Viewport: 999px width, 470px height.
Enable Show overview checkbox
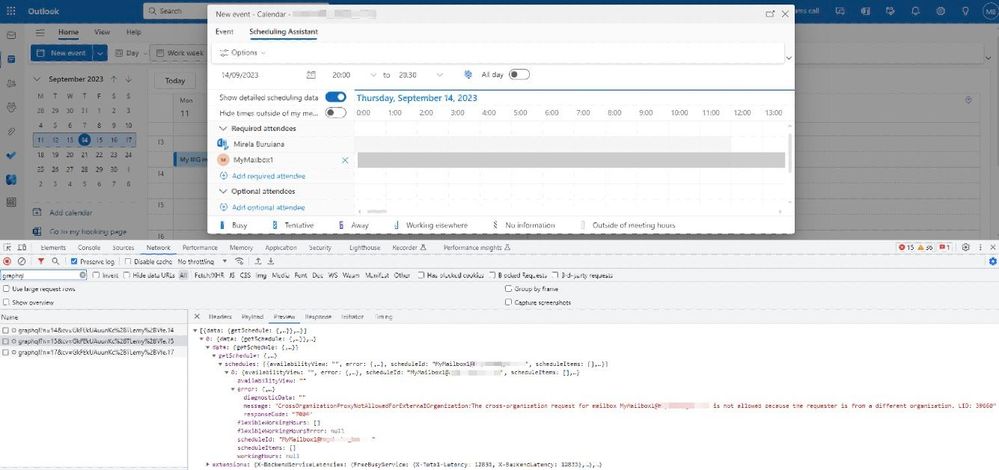pos(6,303)
